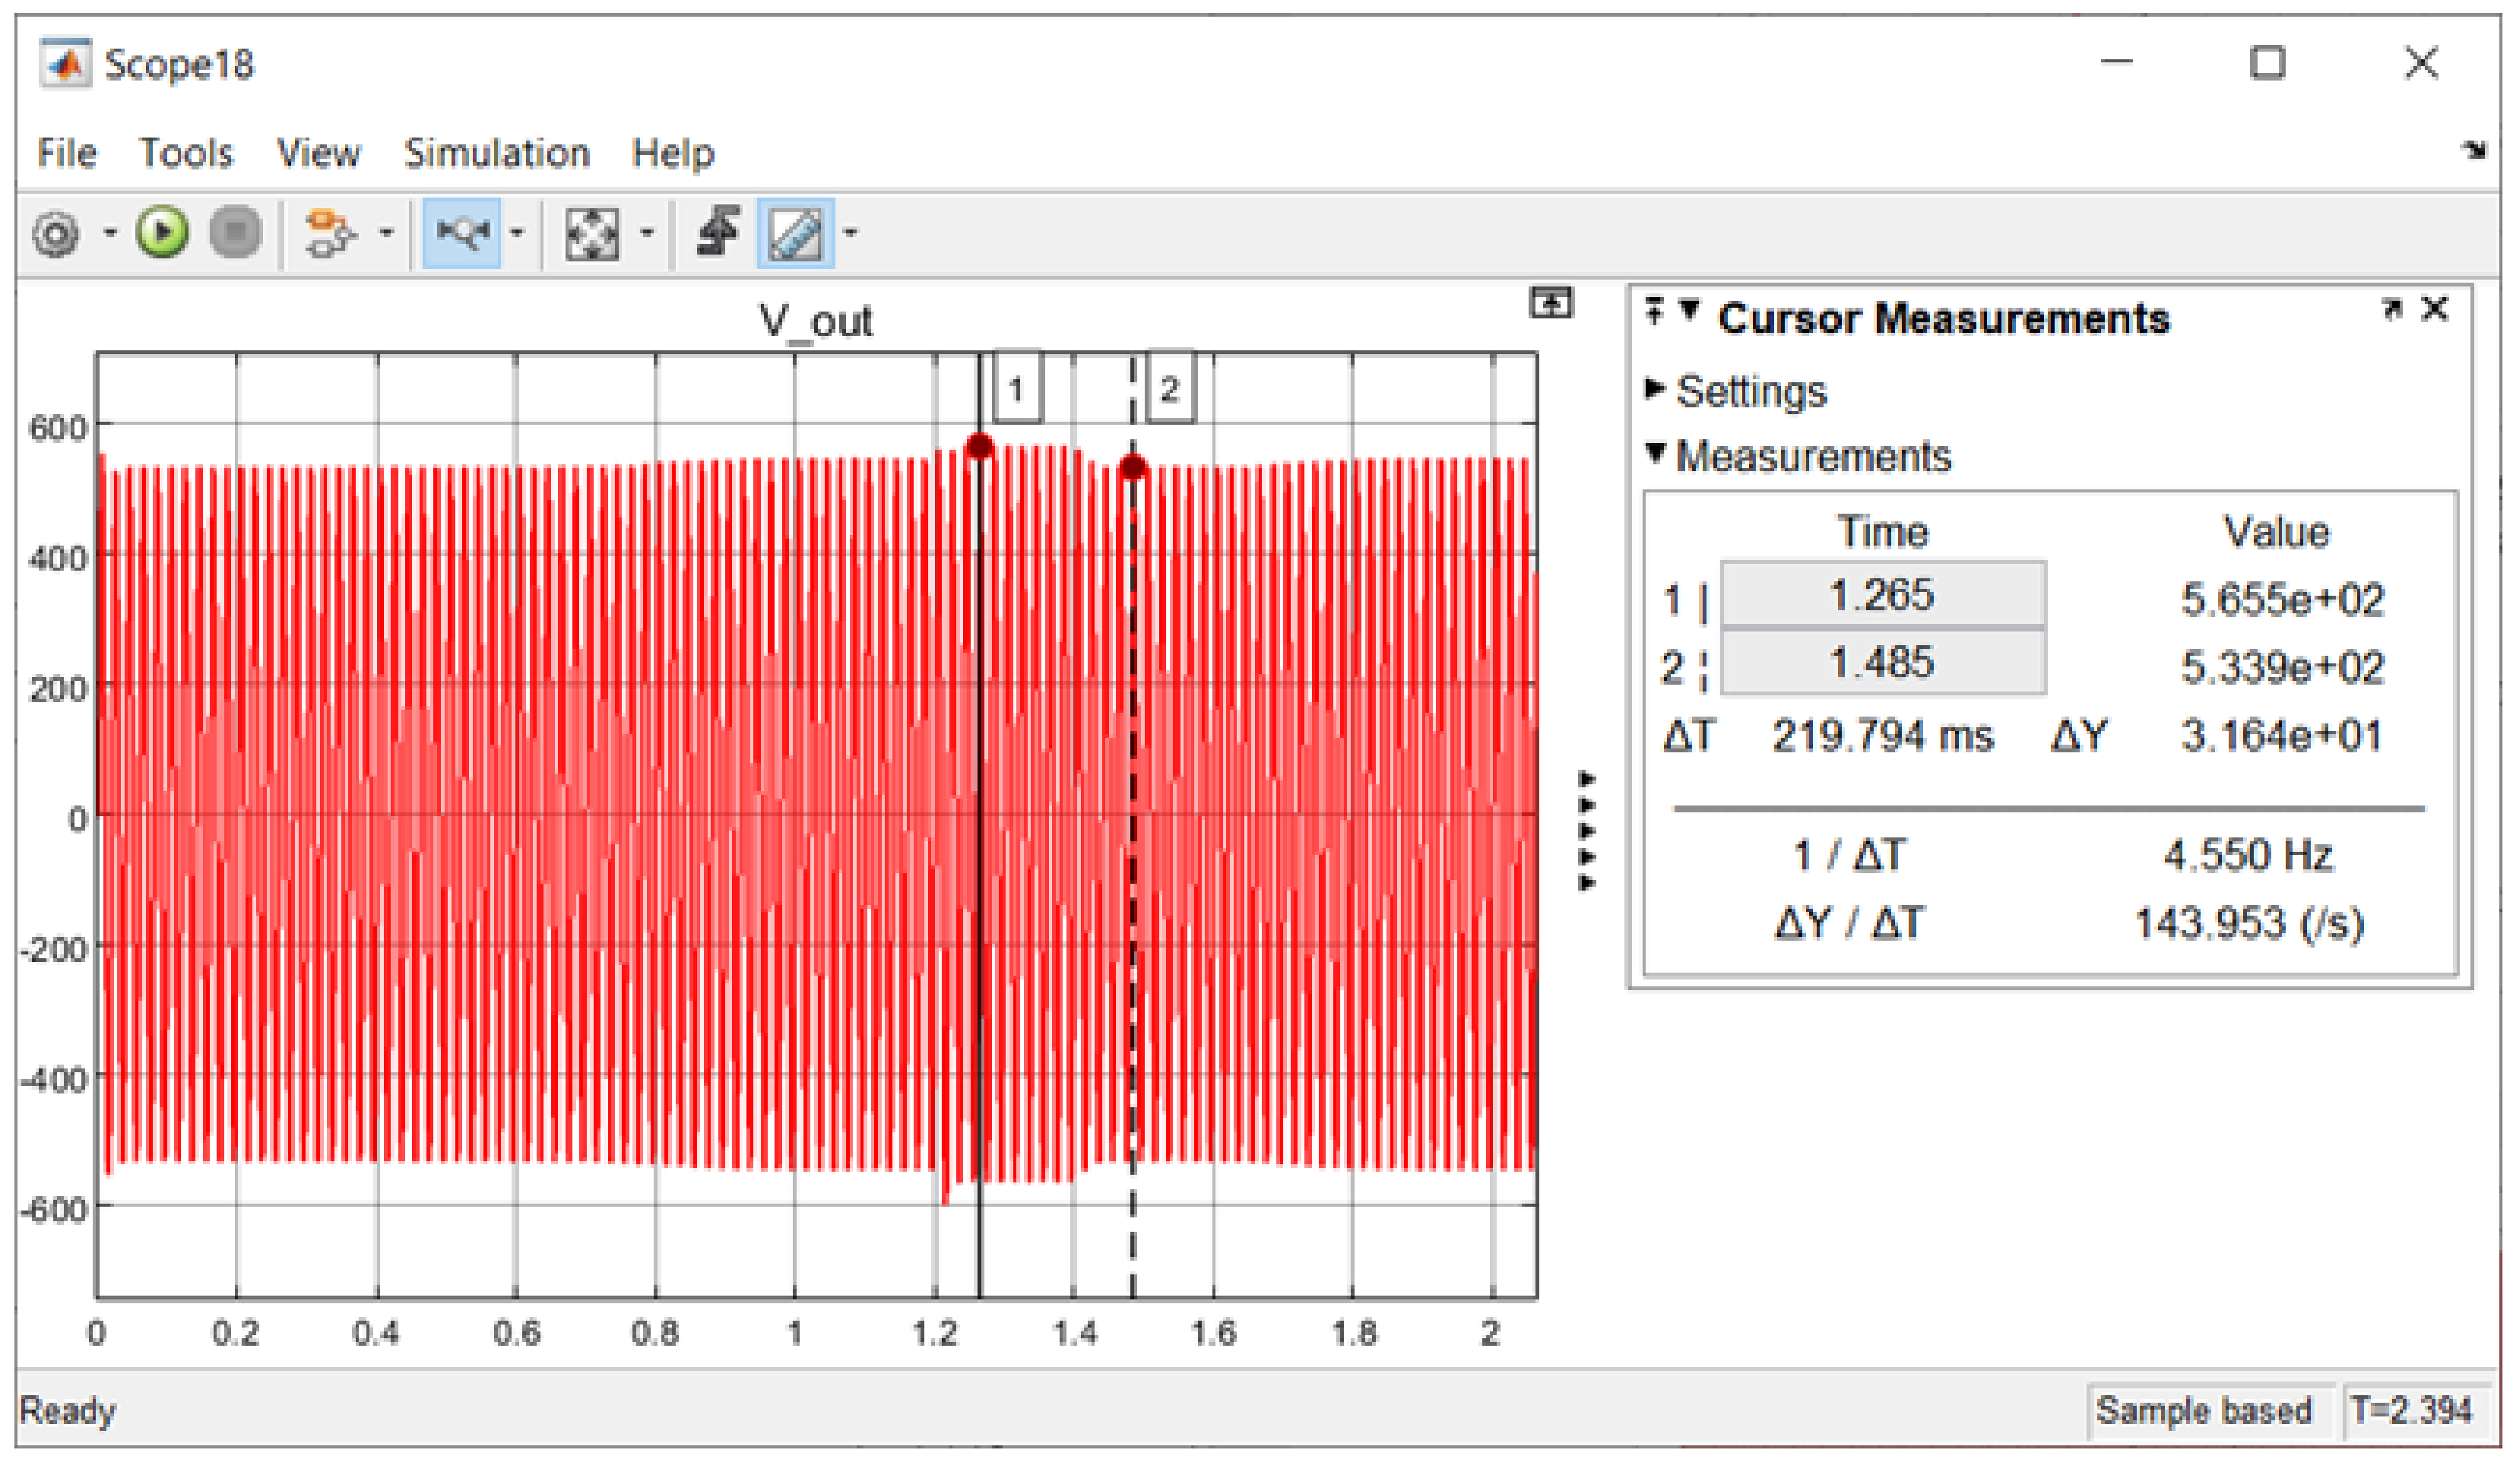The height and width of the screenshot is (1459, 2513).
Task: Toggle the Cursor Measurements ruler button
Action: 795,233
